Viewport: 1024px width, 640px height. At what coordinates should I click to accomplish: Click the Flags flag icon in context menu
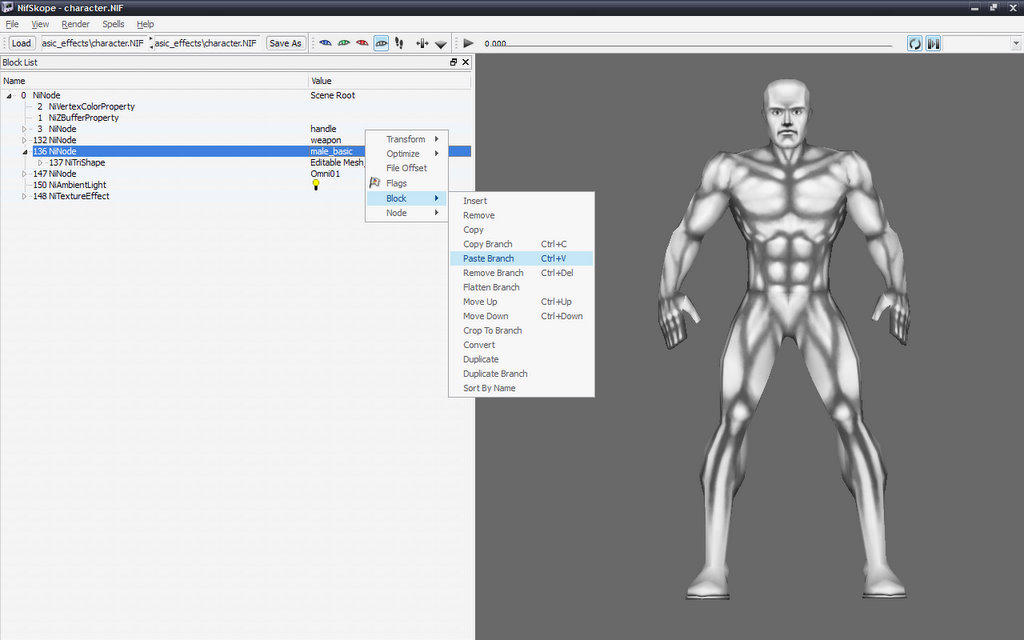click(375, 183)
